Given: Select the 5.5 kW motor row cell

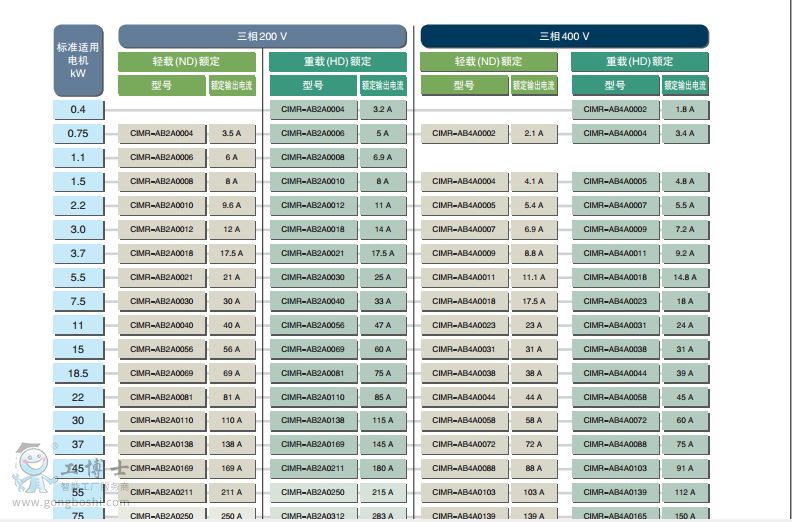Looking at the screenshot, I should [x=78, y=277].
